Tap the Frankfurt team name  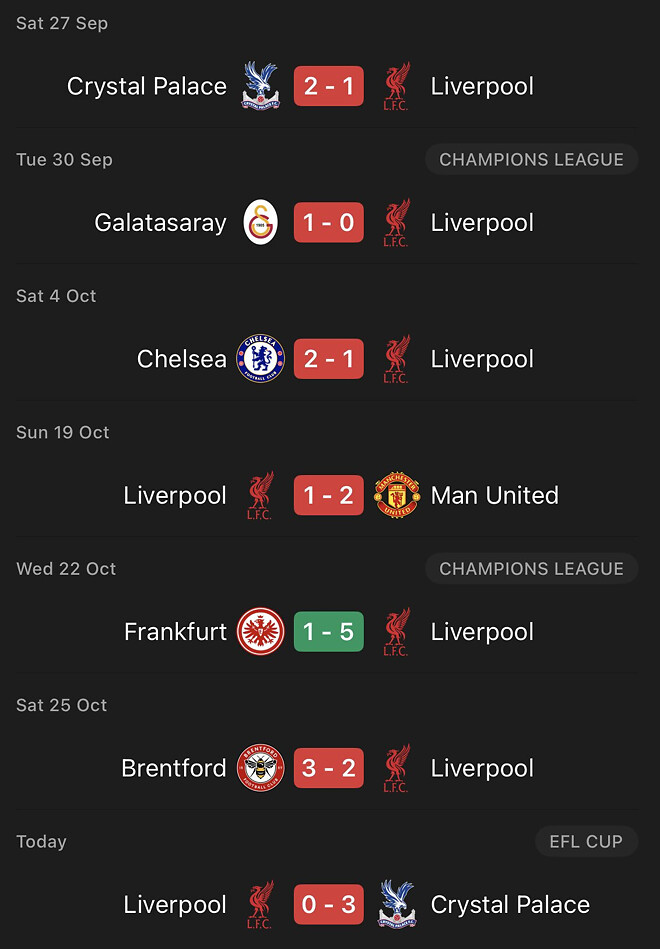point(176,632)
